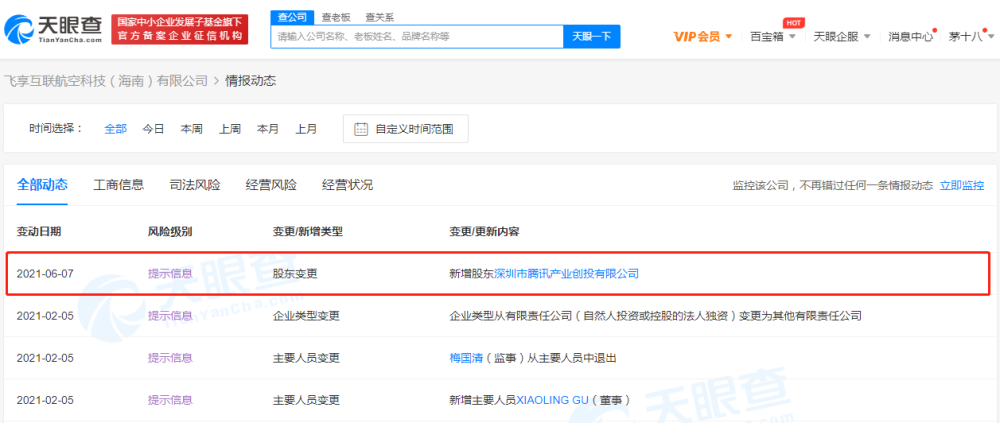
Task: Click the 天眼一下 search button
Action: [x=592, y=36]
